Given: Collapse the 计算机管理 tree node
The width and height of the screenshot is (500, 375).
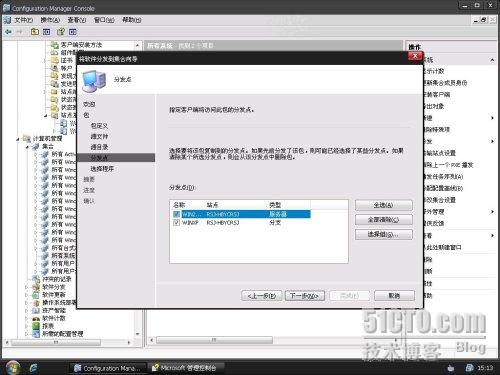Looking at the screenshot, I should tap(18, 139).
